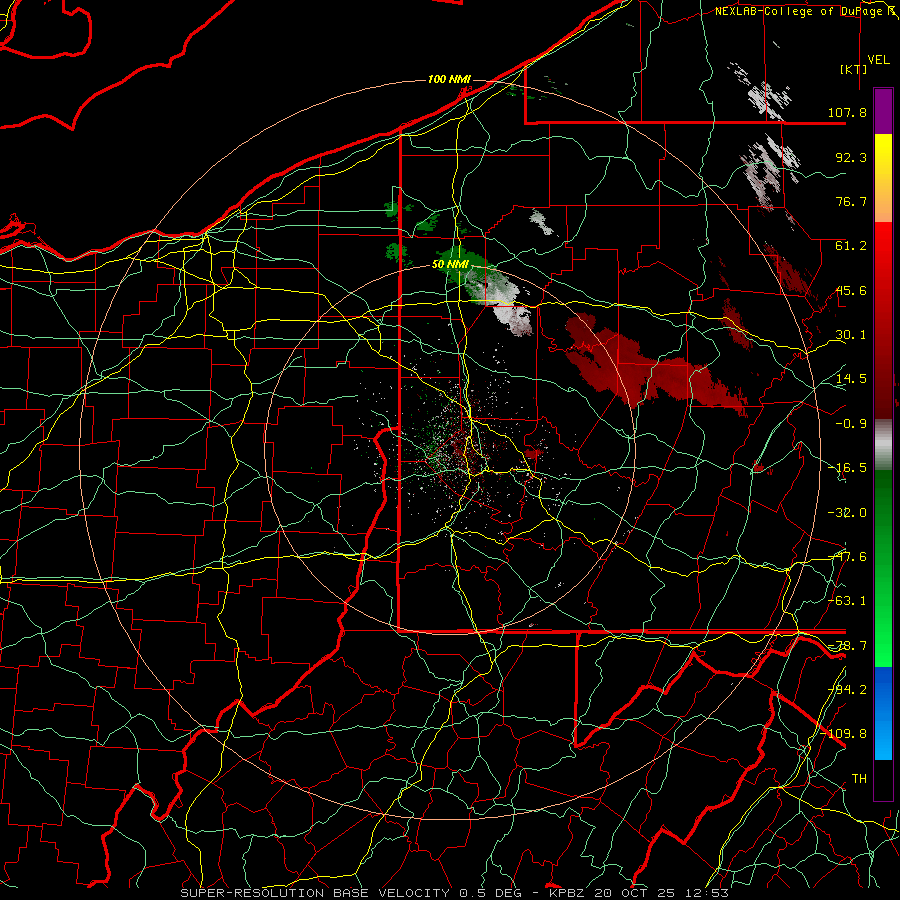Select the 92.3 value on velocity scale

[x=851, y=157]
